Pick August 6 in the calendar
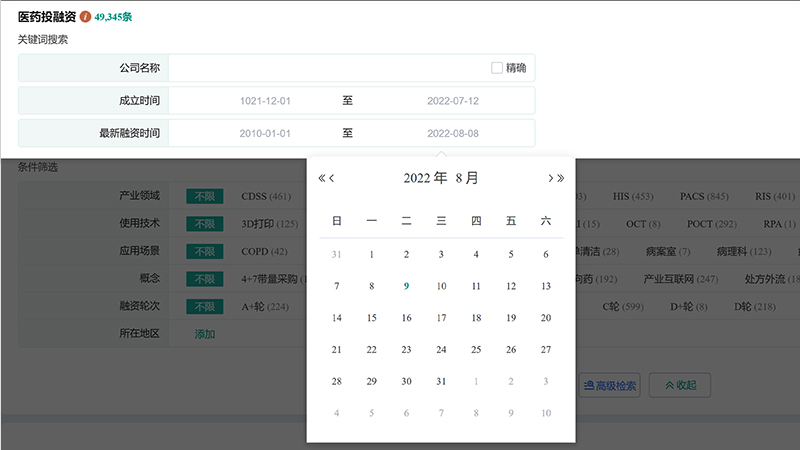This screenshot has width=800, height=450. (546, 255)
